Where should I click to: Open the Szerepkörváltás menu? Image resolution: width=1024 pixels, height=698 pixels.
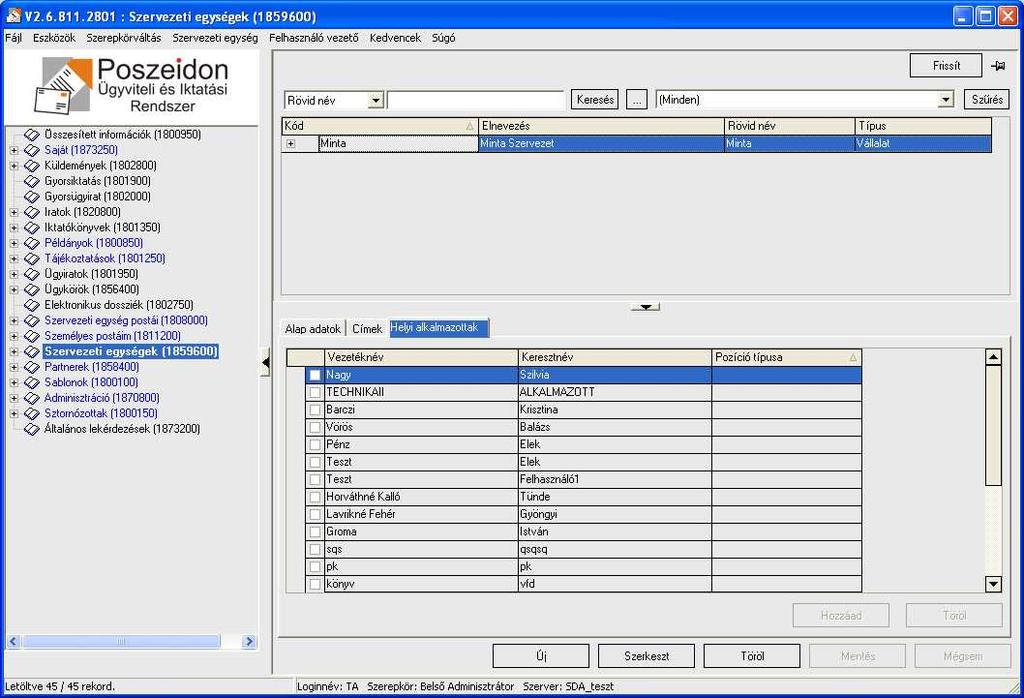tap(123, 38)
